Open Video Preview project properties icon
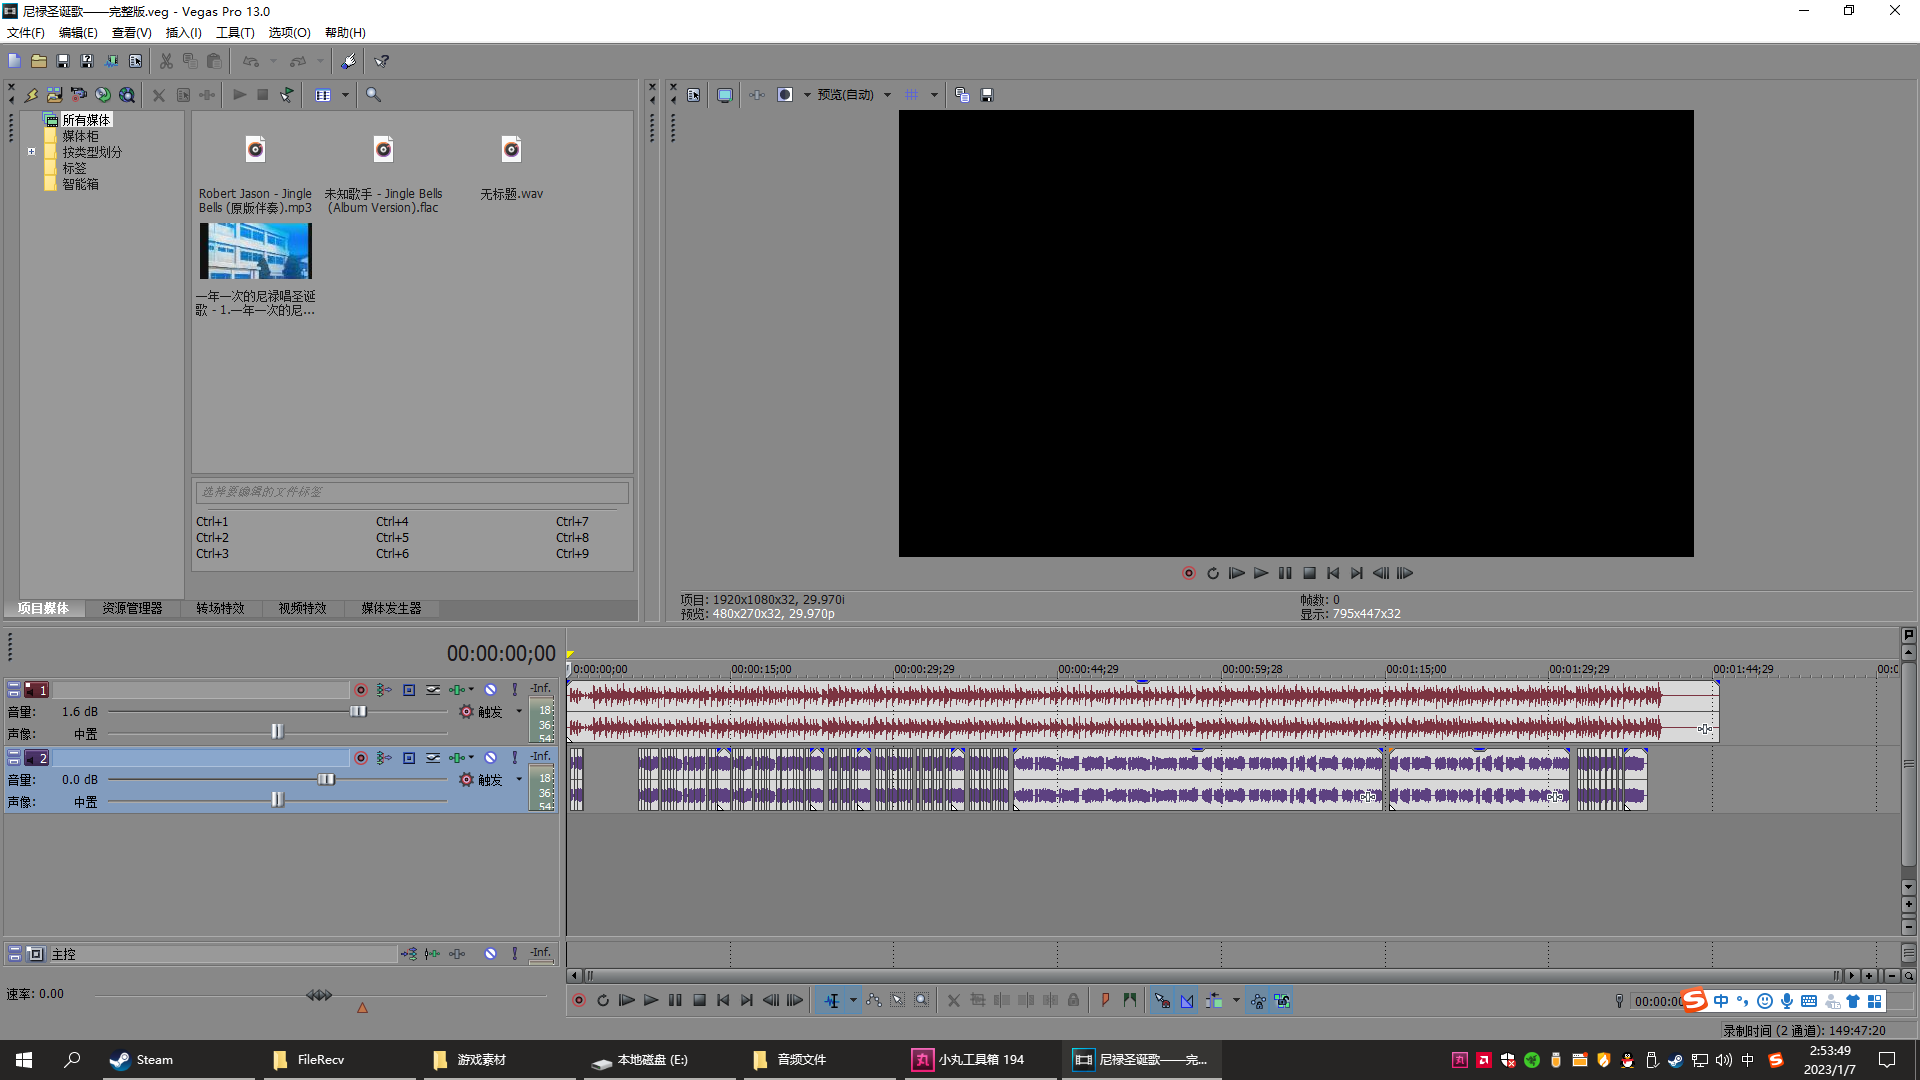This screenshot has height=1080, width=1920. click(x=694, y=95)
